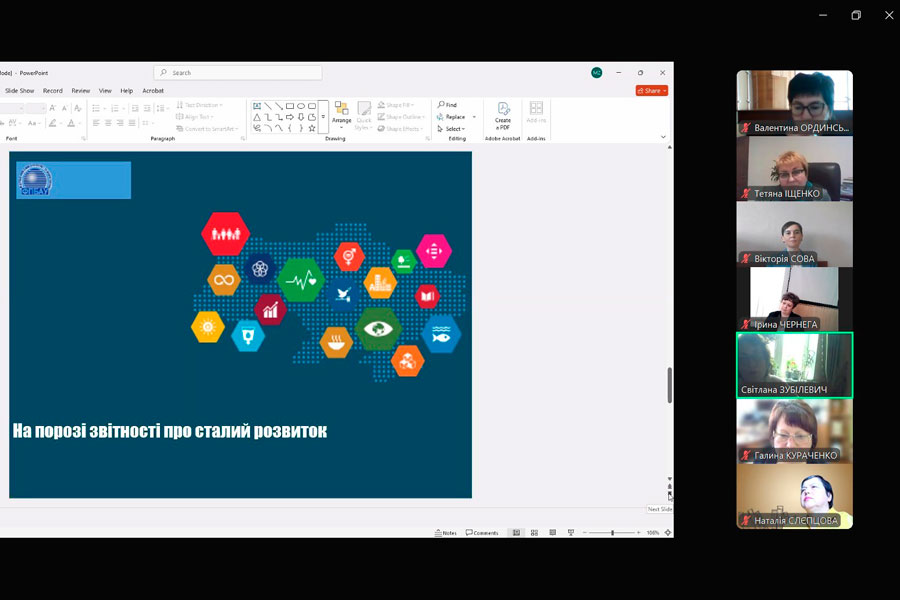Click the Quick Styles icon
The height and width of the screenshot is (600, 900).
364,109
